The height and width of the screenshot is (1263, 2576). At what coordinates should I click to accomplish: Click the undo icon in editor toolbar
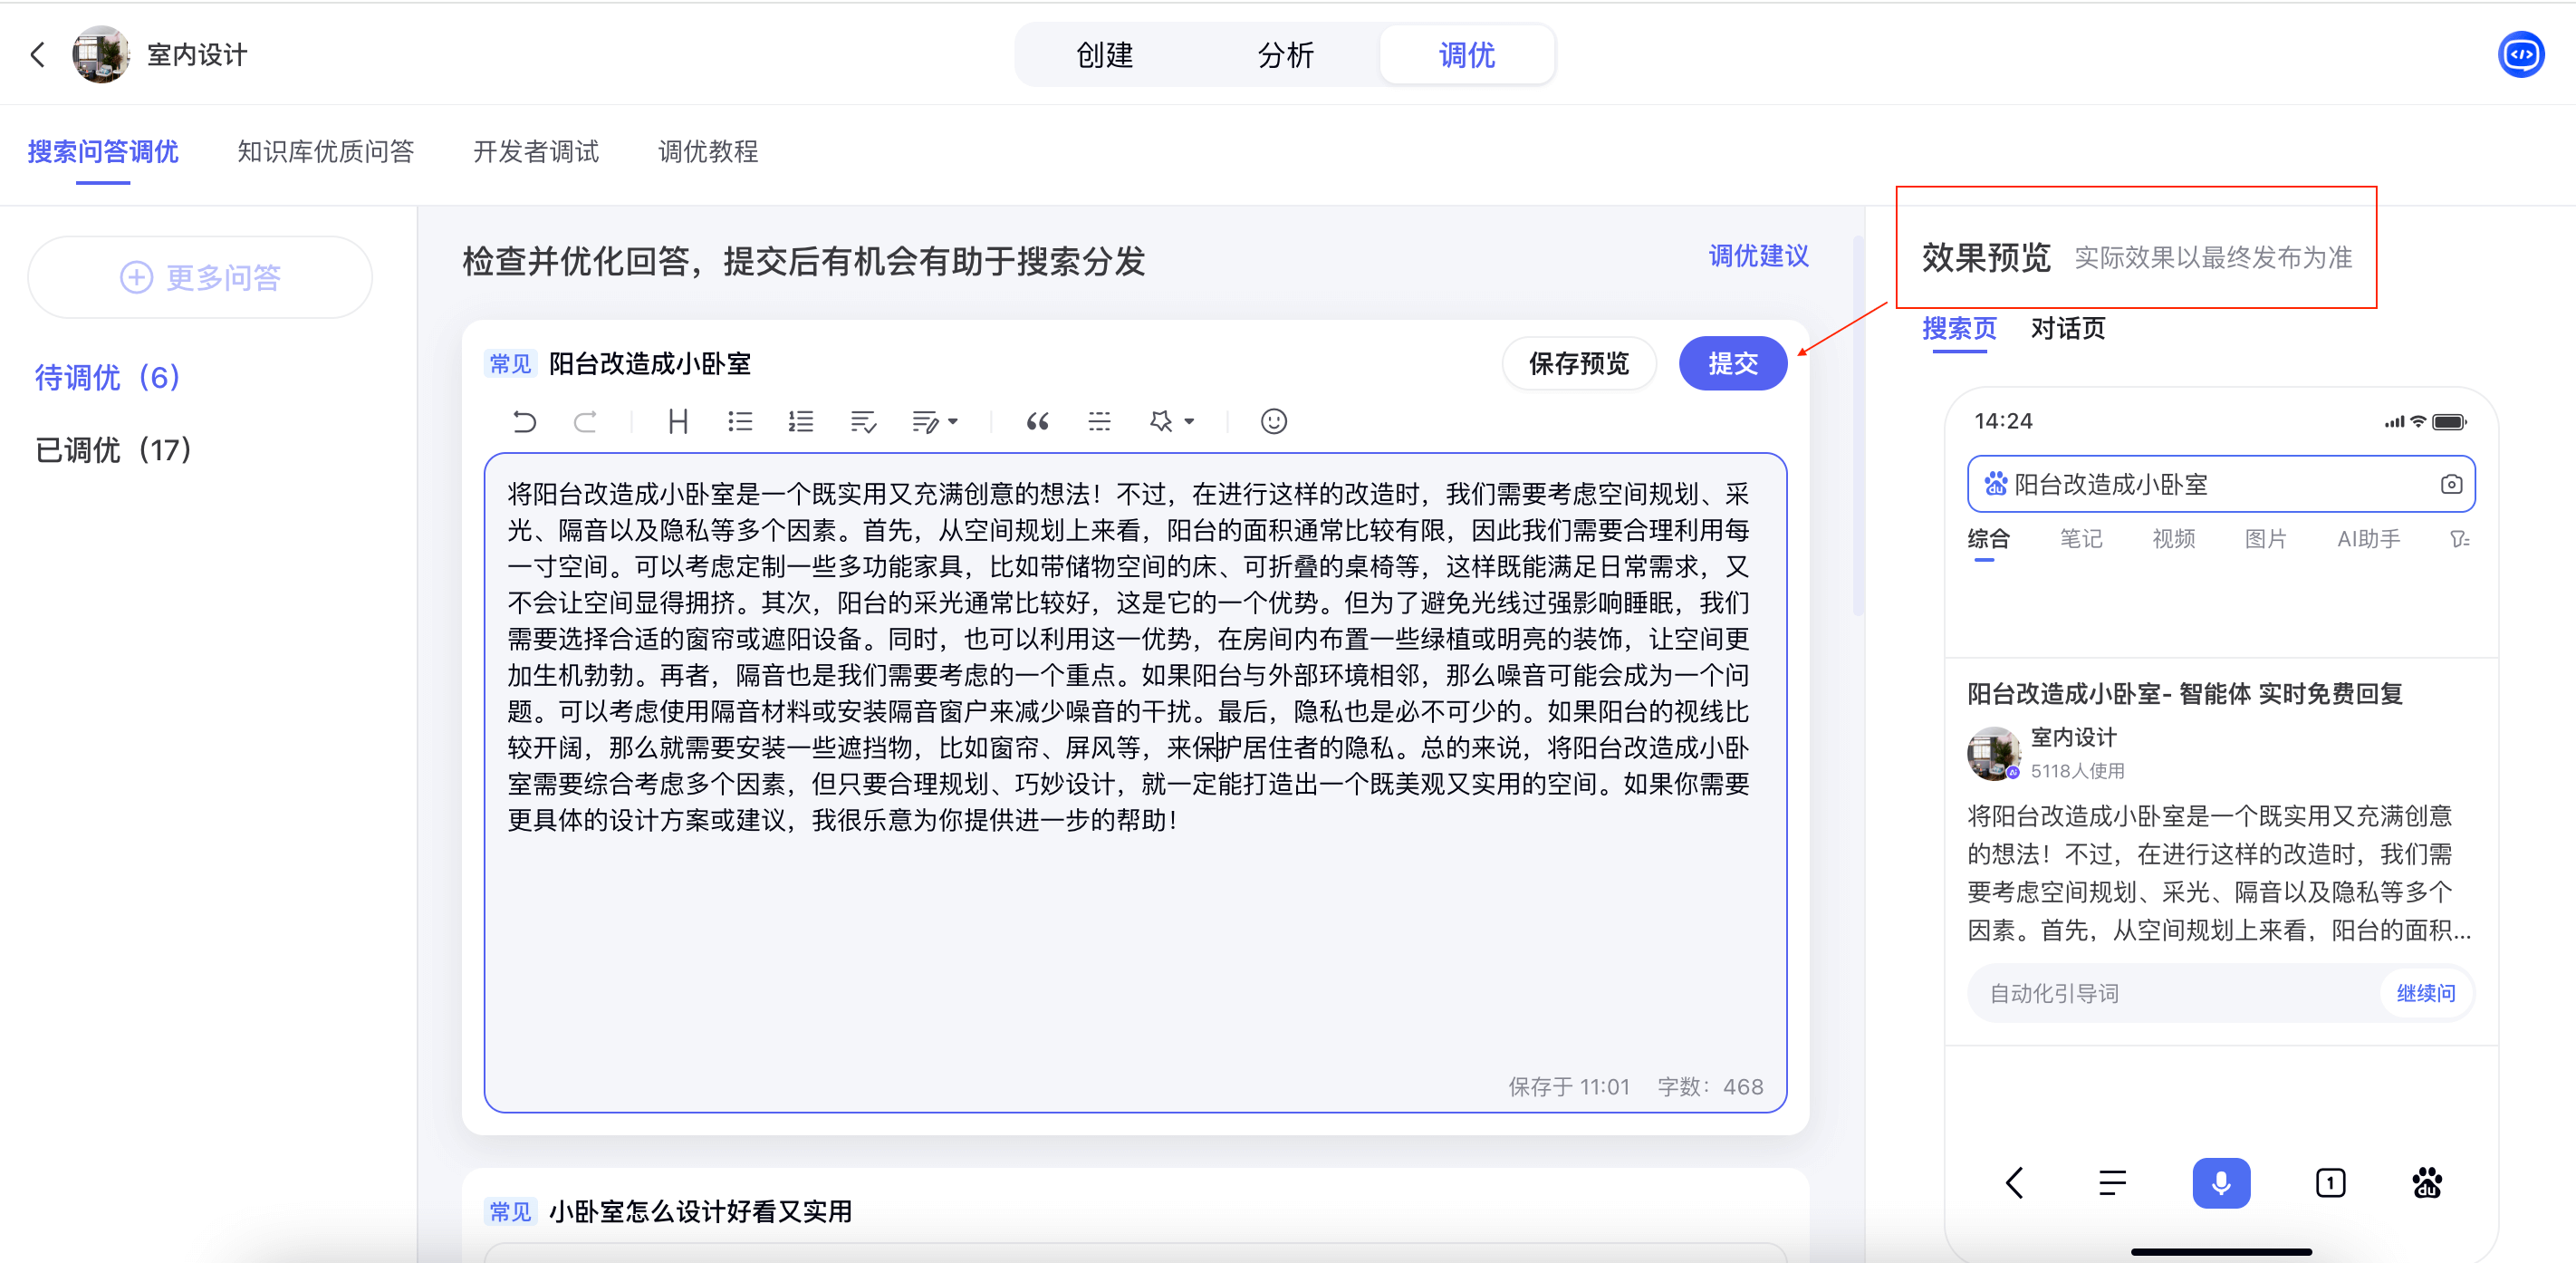tap(524, 421)
